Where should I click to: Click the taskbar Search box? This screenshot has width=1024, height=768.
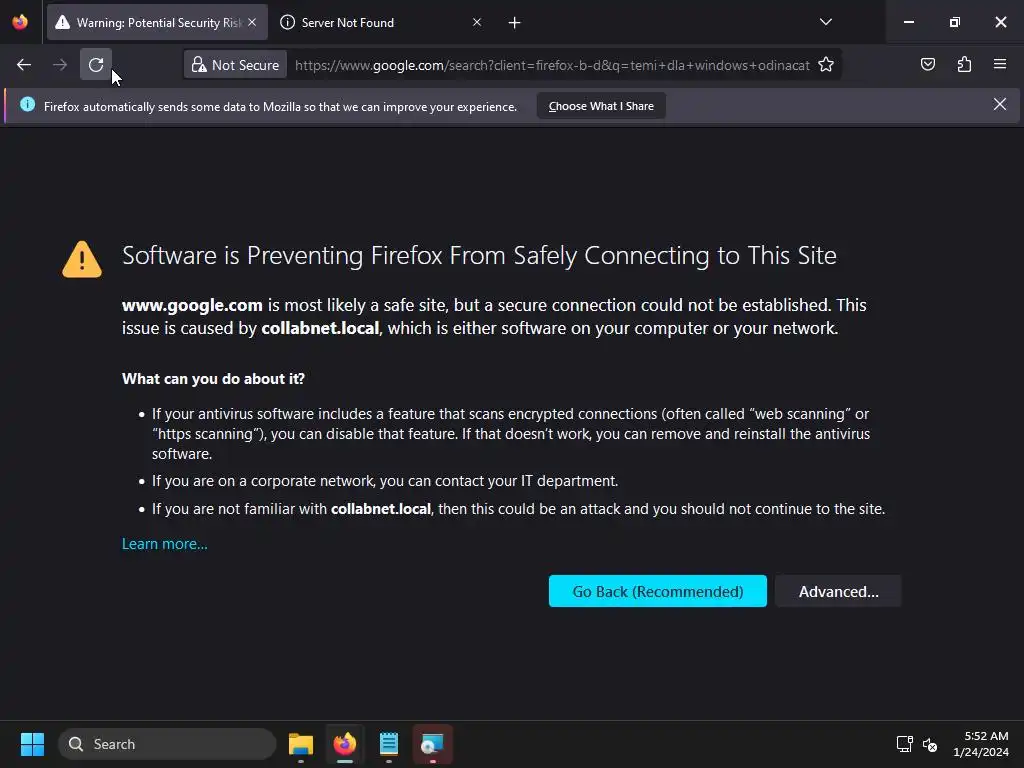(168, 744)
